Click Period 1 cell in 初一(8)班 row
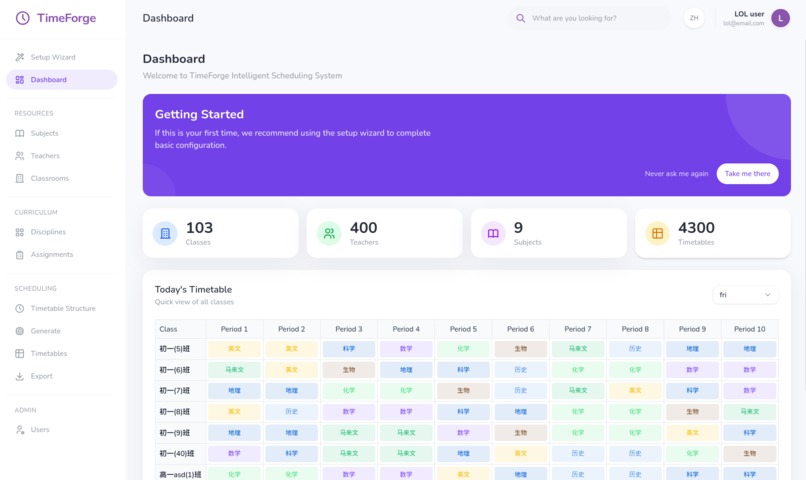The width and height of the screenshot is (806, 480). tap(234, 412)
